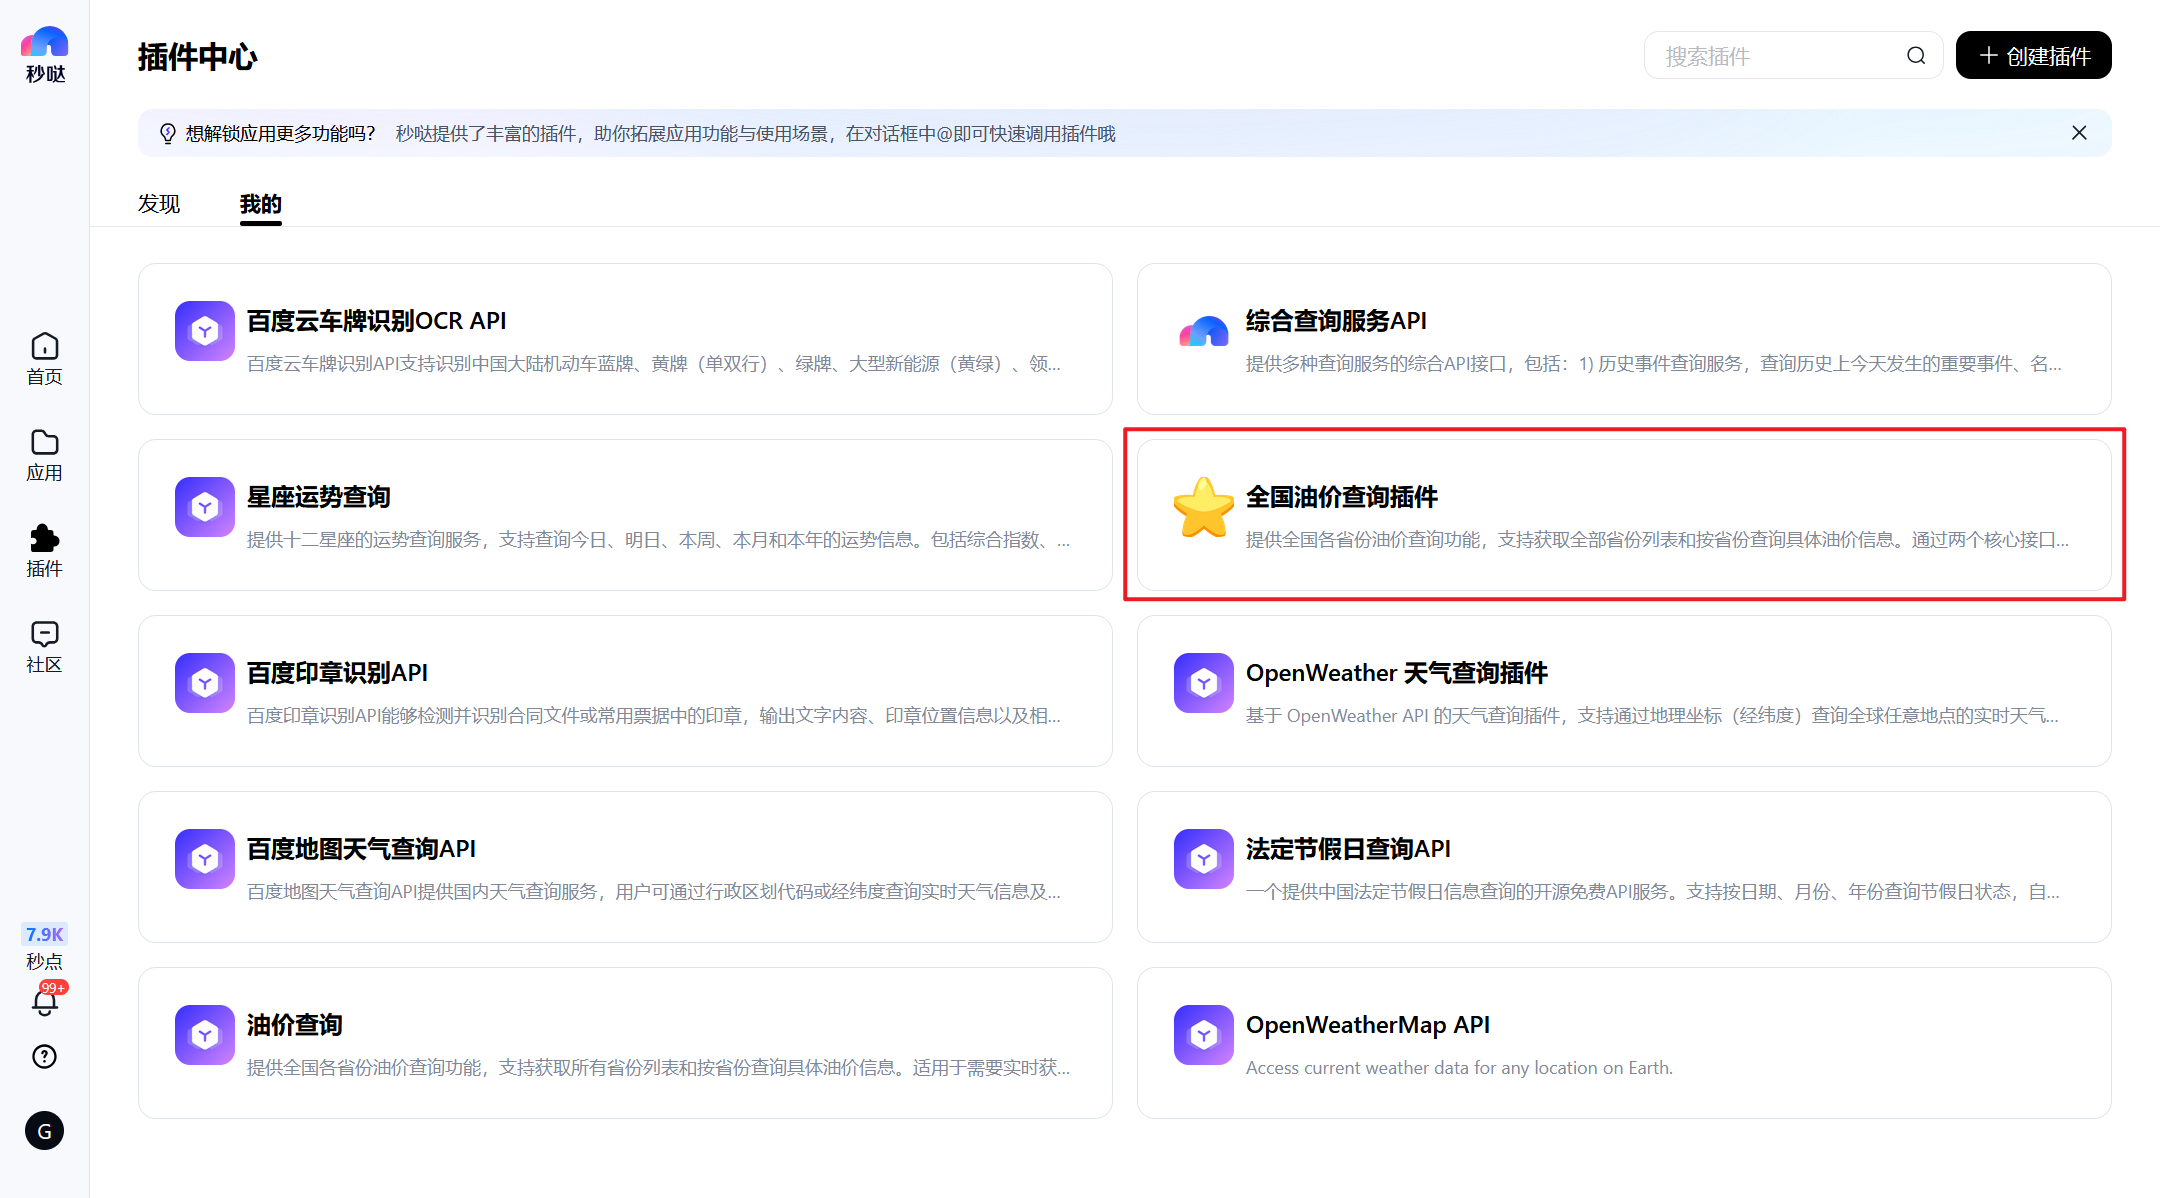Open 应用 from the left sidebar

(44, 455)
